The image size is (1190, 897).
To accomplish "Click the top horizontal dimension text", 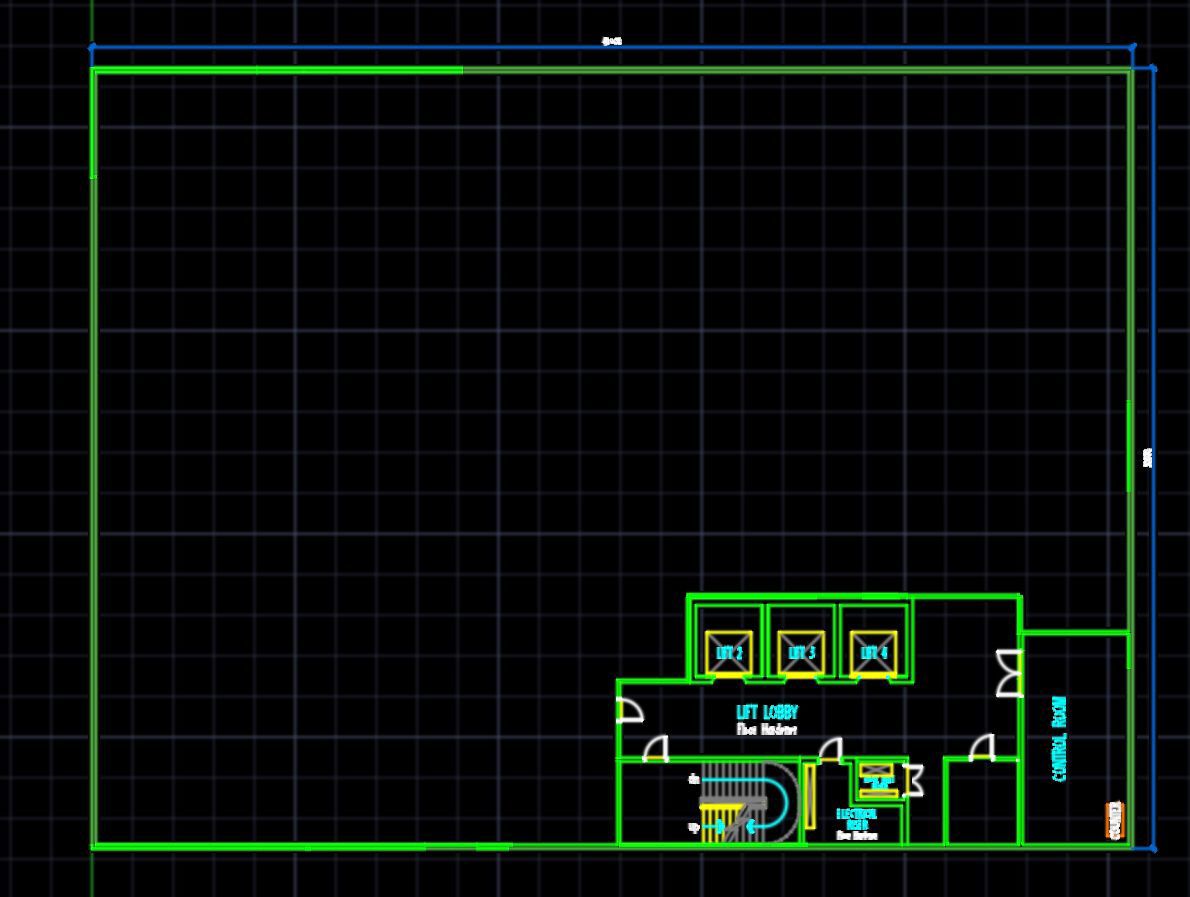I will pyautogui.click(x=612, y=41).
